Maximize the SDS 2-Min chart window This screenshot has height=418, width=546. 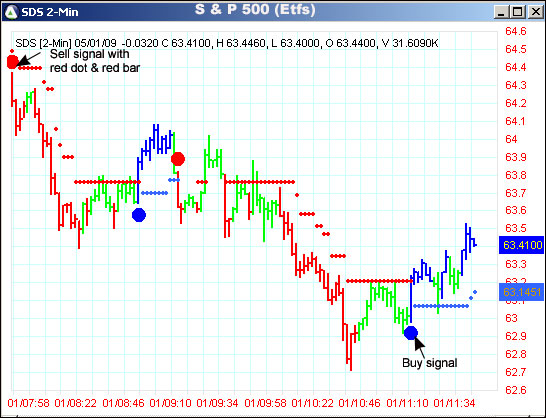click(x=518, y=13)
